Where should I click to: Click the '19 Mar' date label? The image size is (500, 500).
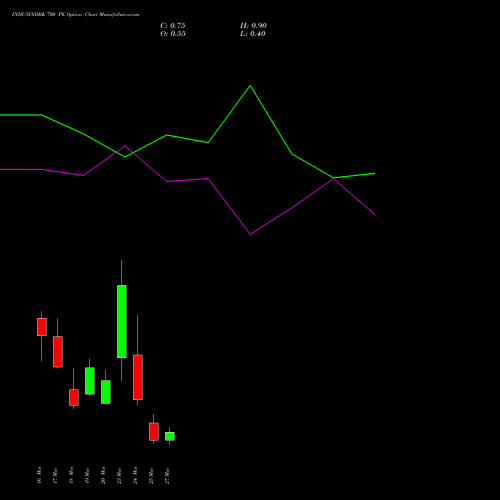pyautogui.click(x=87, y=475)
